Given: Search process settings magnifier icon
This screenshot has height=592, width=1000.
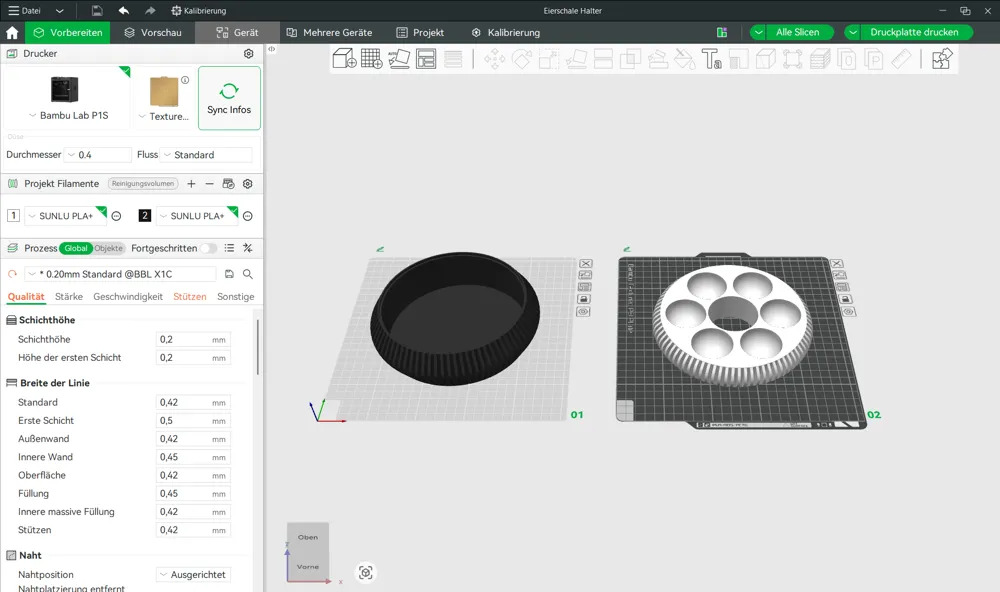Looking at the screenshot, I should tap(248, 274).
